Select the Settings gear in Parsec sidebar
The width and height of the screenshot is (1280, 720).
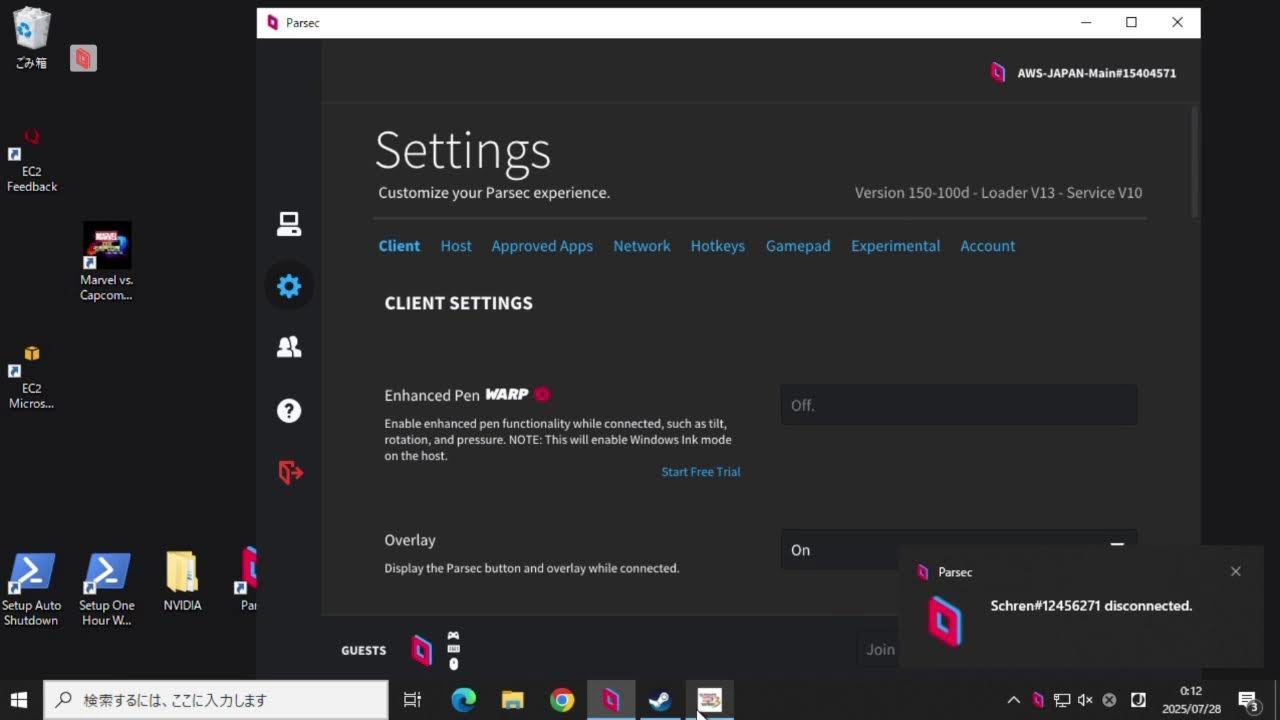289,287
